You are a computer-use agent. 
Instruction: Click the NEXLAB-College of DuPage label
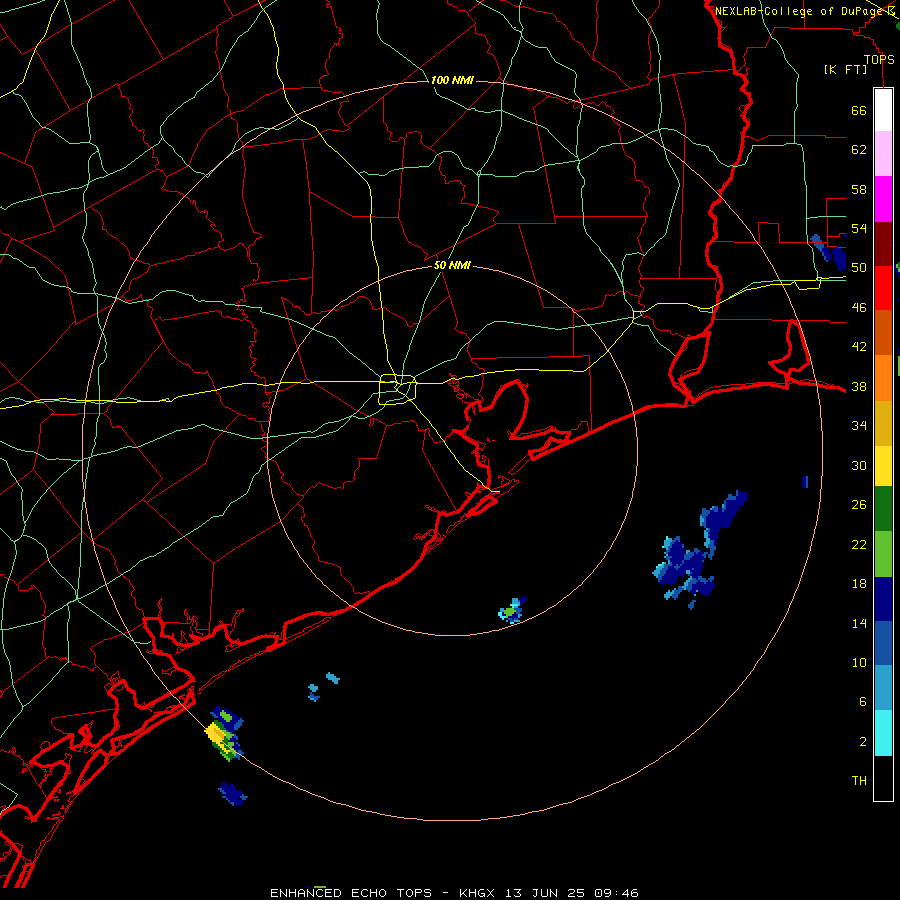point(798,11)
